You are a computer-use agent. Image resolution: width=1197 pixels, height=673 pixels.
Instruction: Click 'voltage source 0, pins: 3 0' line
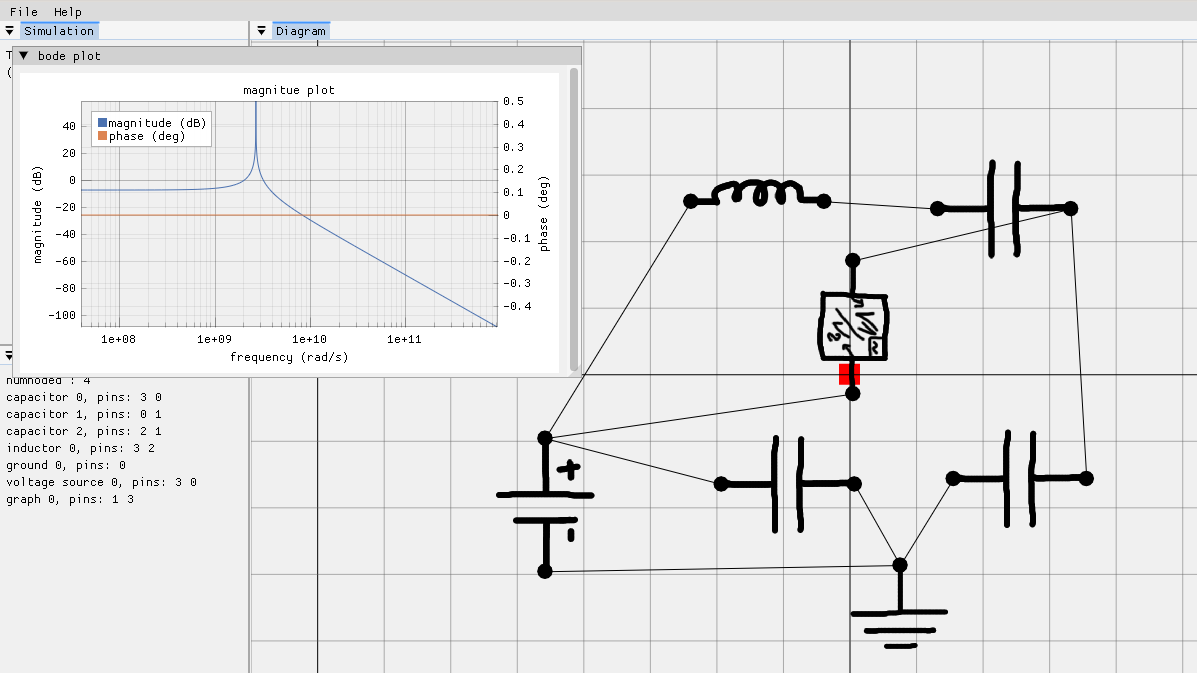click(x=102, y=482)
